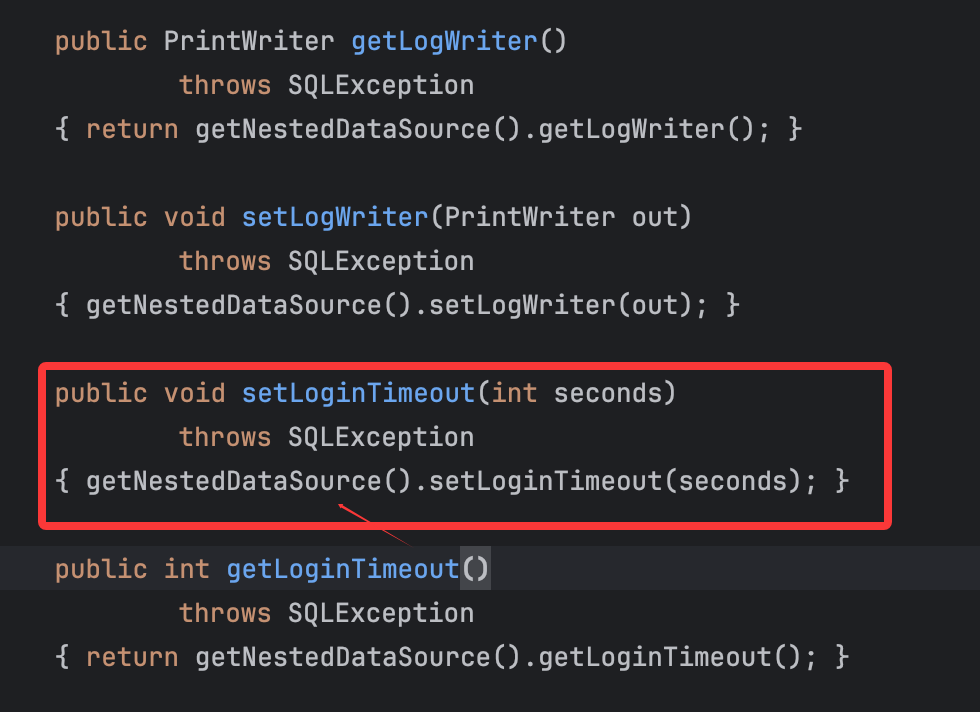
Task: Click SQLException under getLogWriter declaration
Action: pyautogui.click(x=381, y=86)
